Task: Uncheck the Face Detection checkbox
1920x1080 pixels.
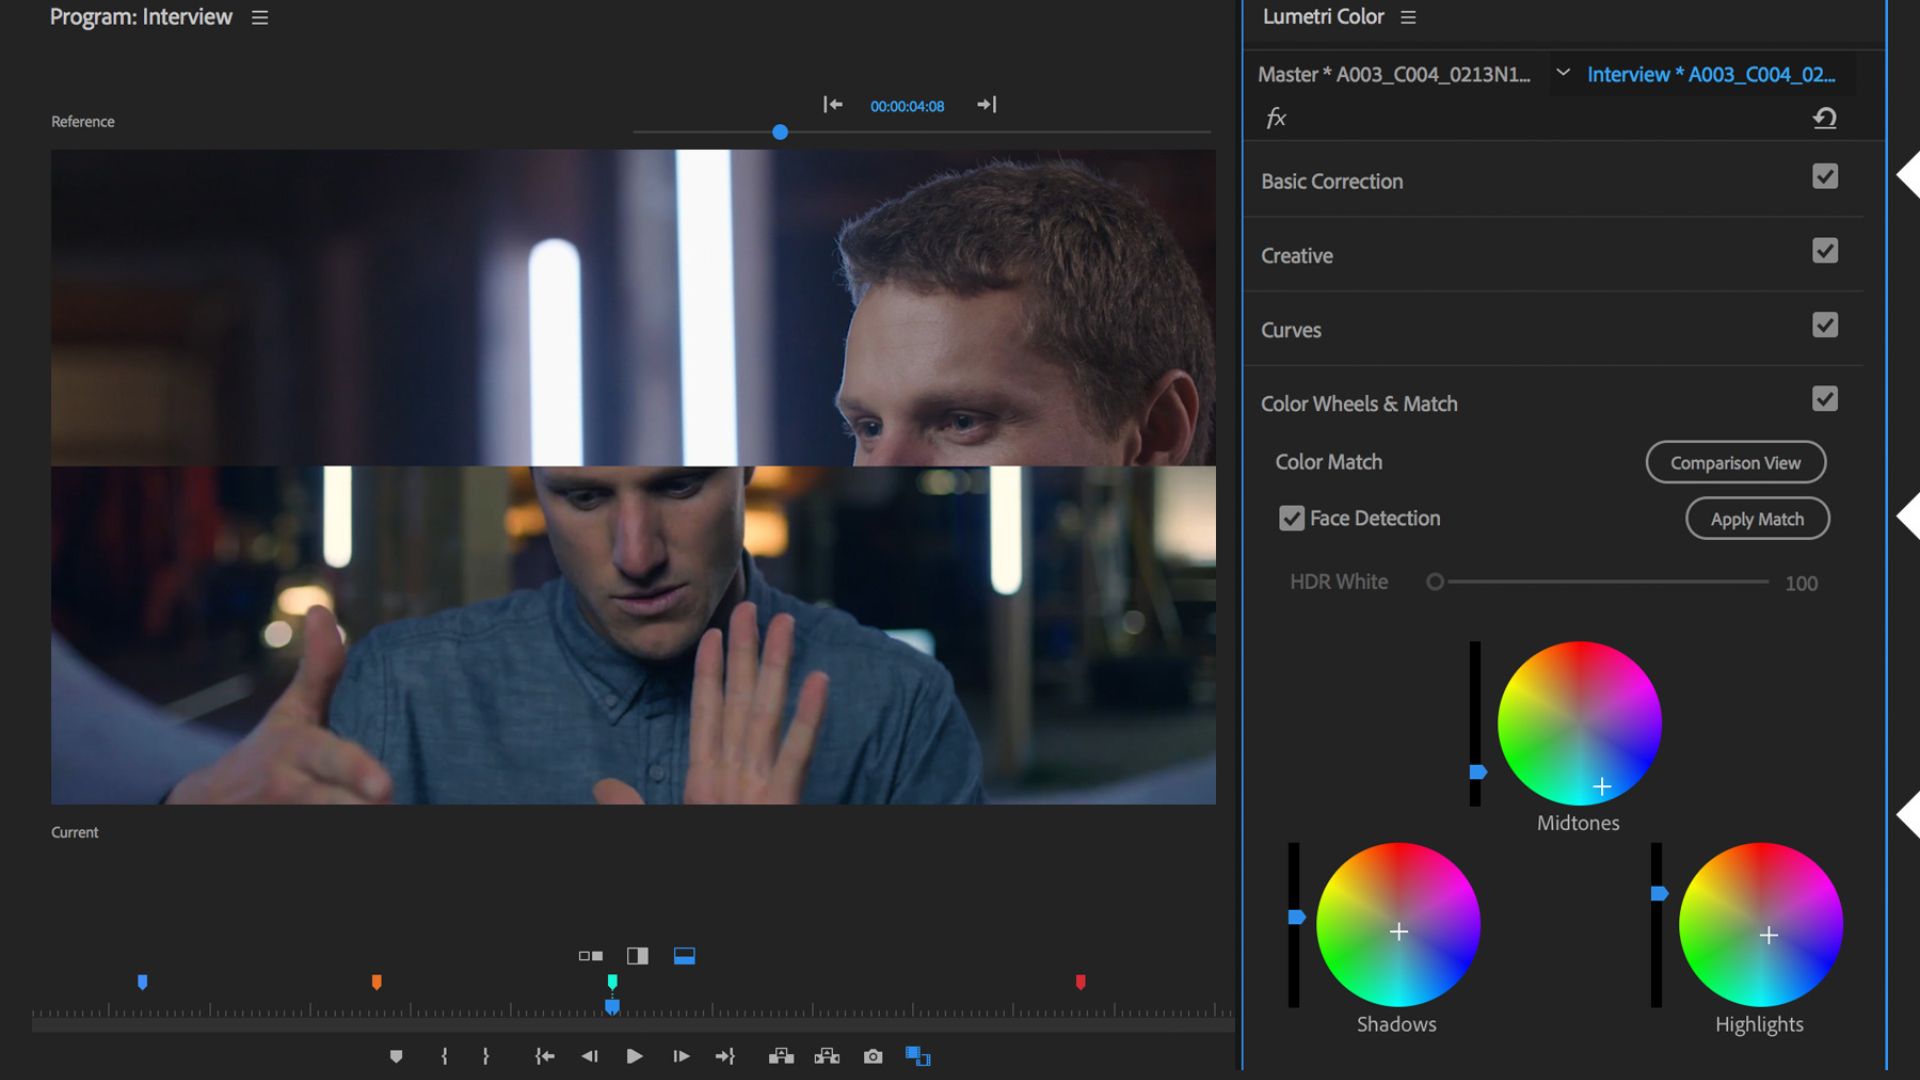Action: click(x=1291, y=518)
